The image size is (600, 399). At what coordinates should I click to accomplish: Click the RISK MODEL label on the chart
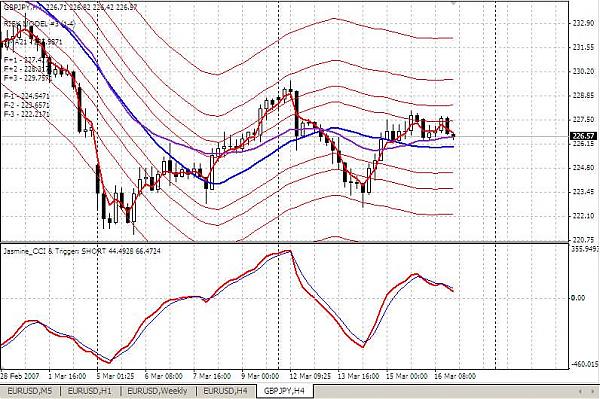(x=40, y=24)
